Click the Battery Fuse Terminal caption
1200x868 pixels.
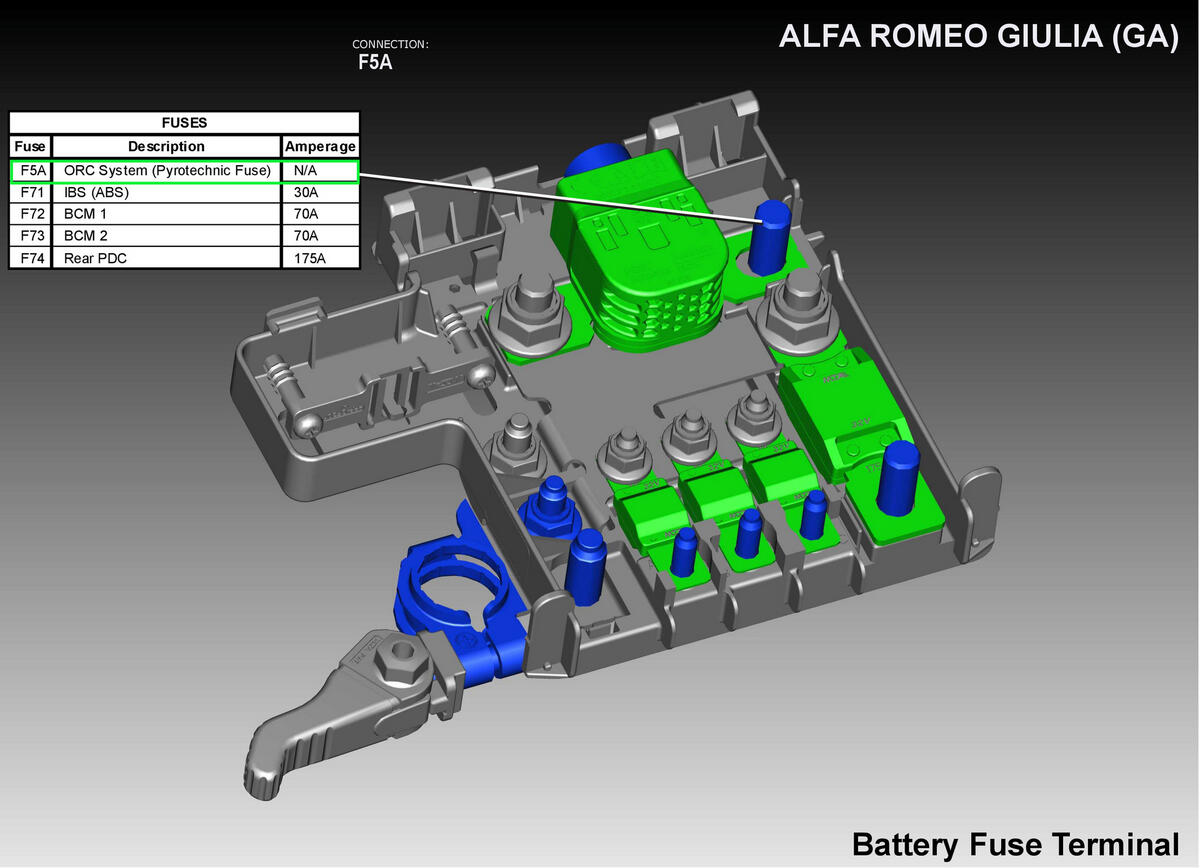[x=1016, y=843]
